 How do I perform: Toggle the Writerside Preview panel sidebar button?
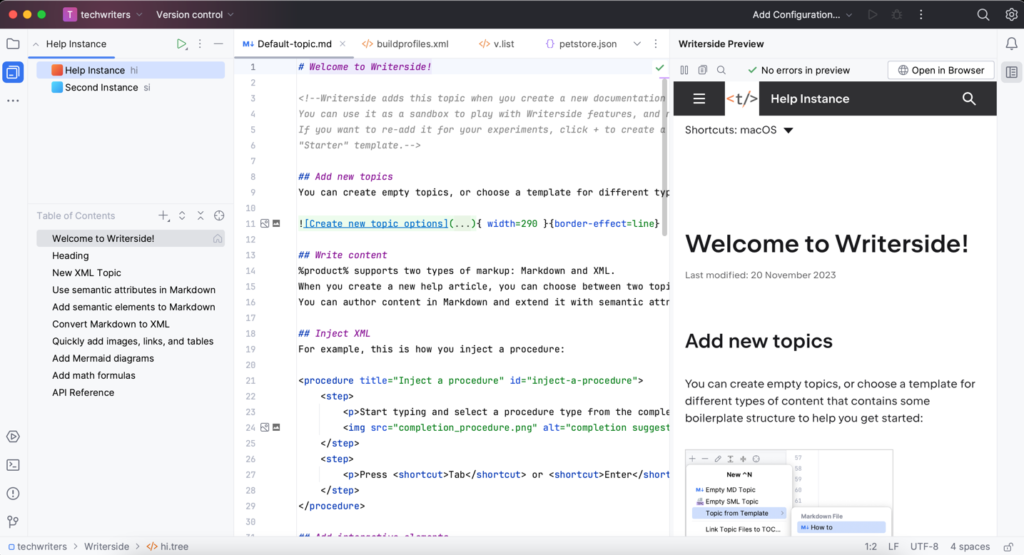pos(1011,72)
